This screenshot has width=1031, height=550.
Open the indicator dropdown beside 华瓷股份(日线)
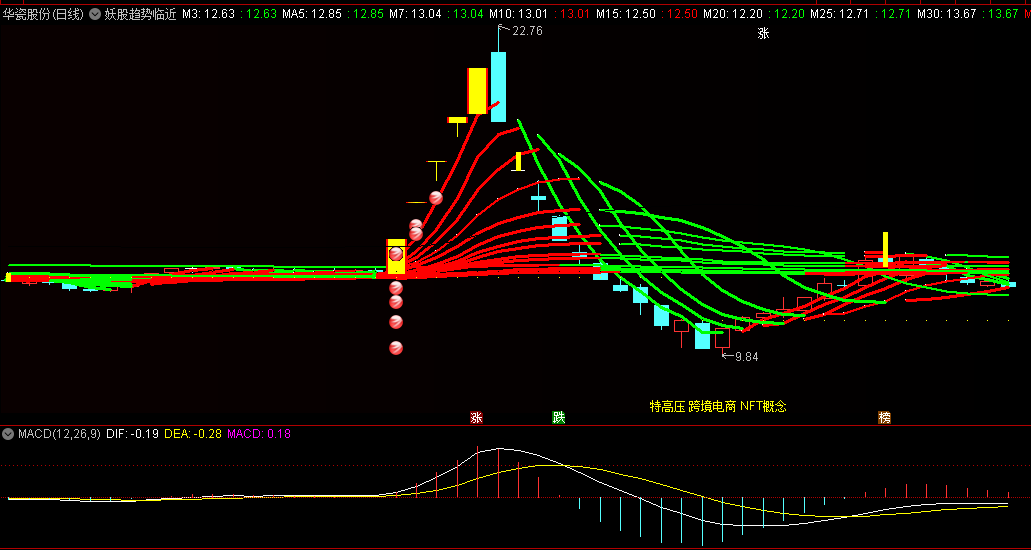pos(95,14)
